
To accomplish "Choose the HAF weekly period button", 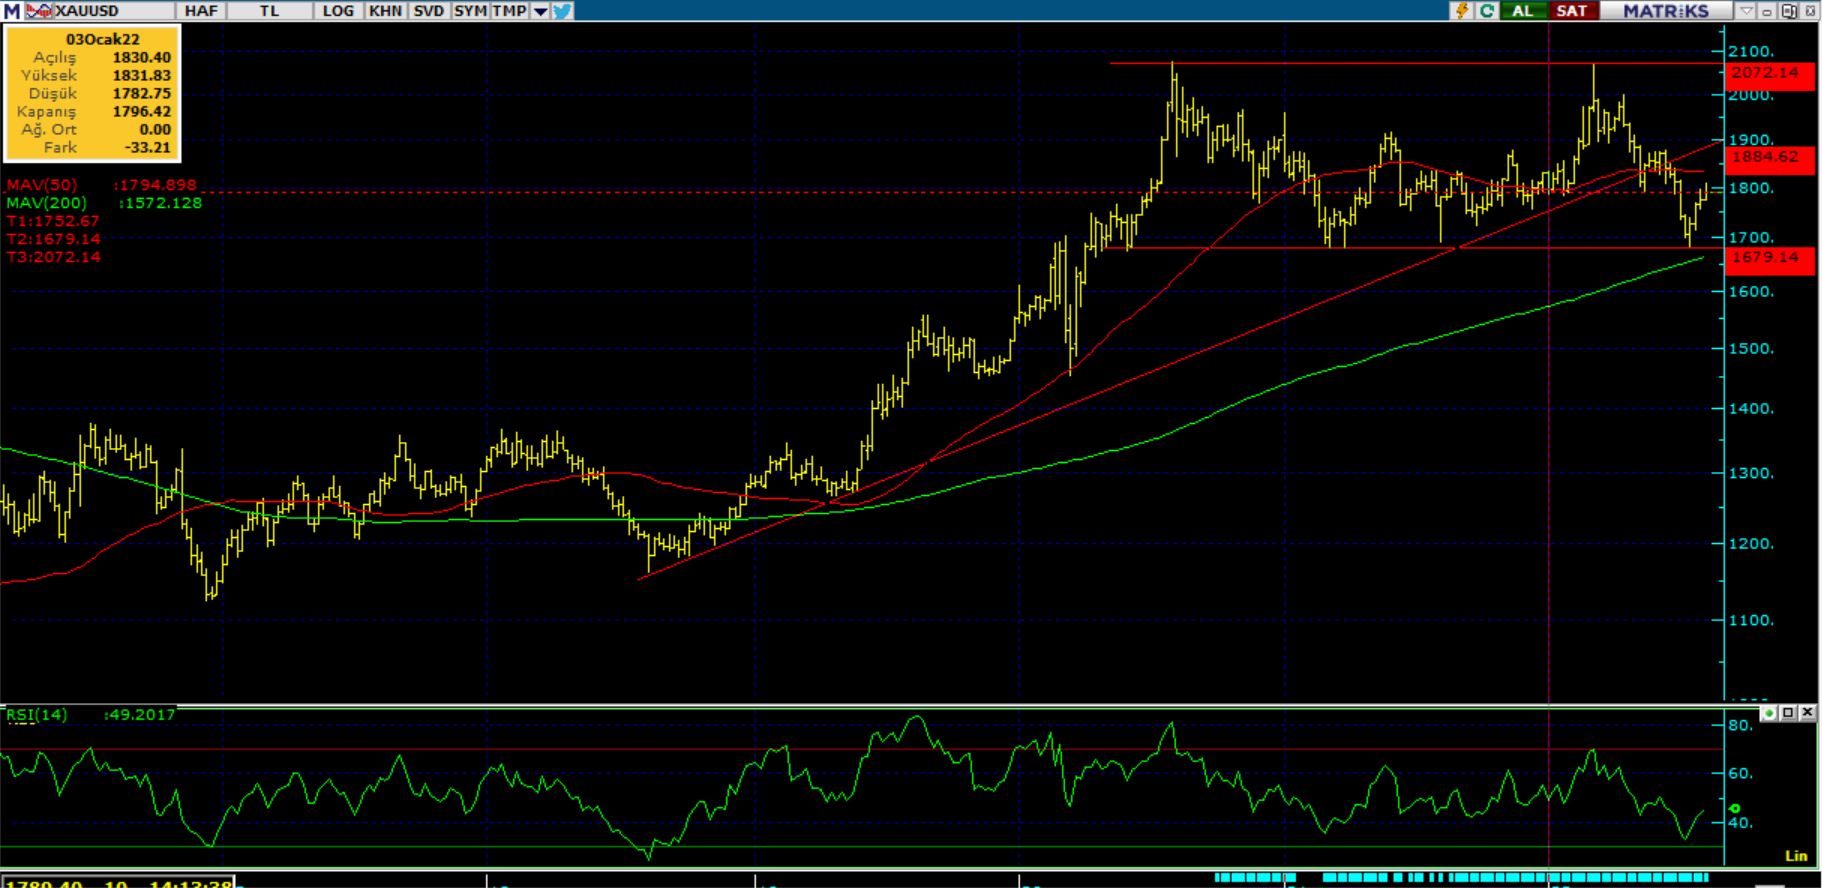I will coord(200,10).
